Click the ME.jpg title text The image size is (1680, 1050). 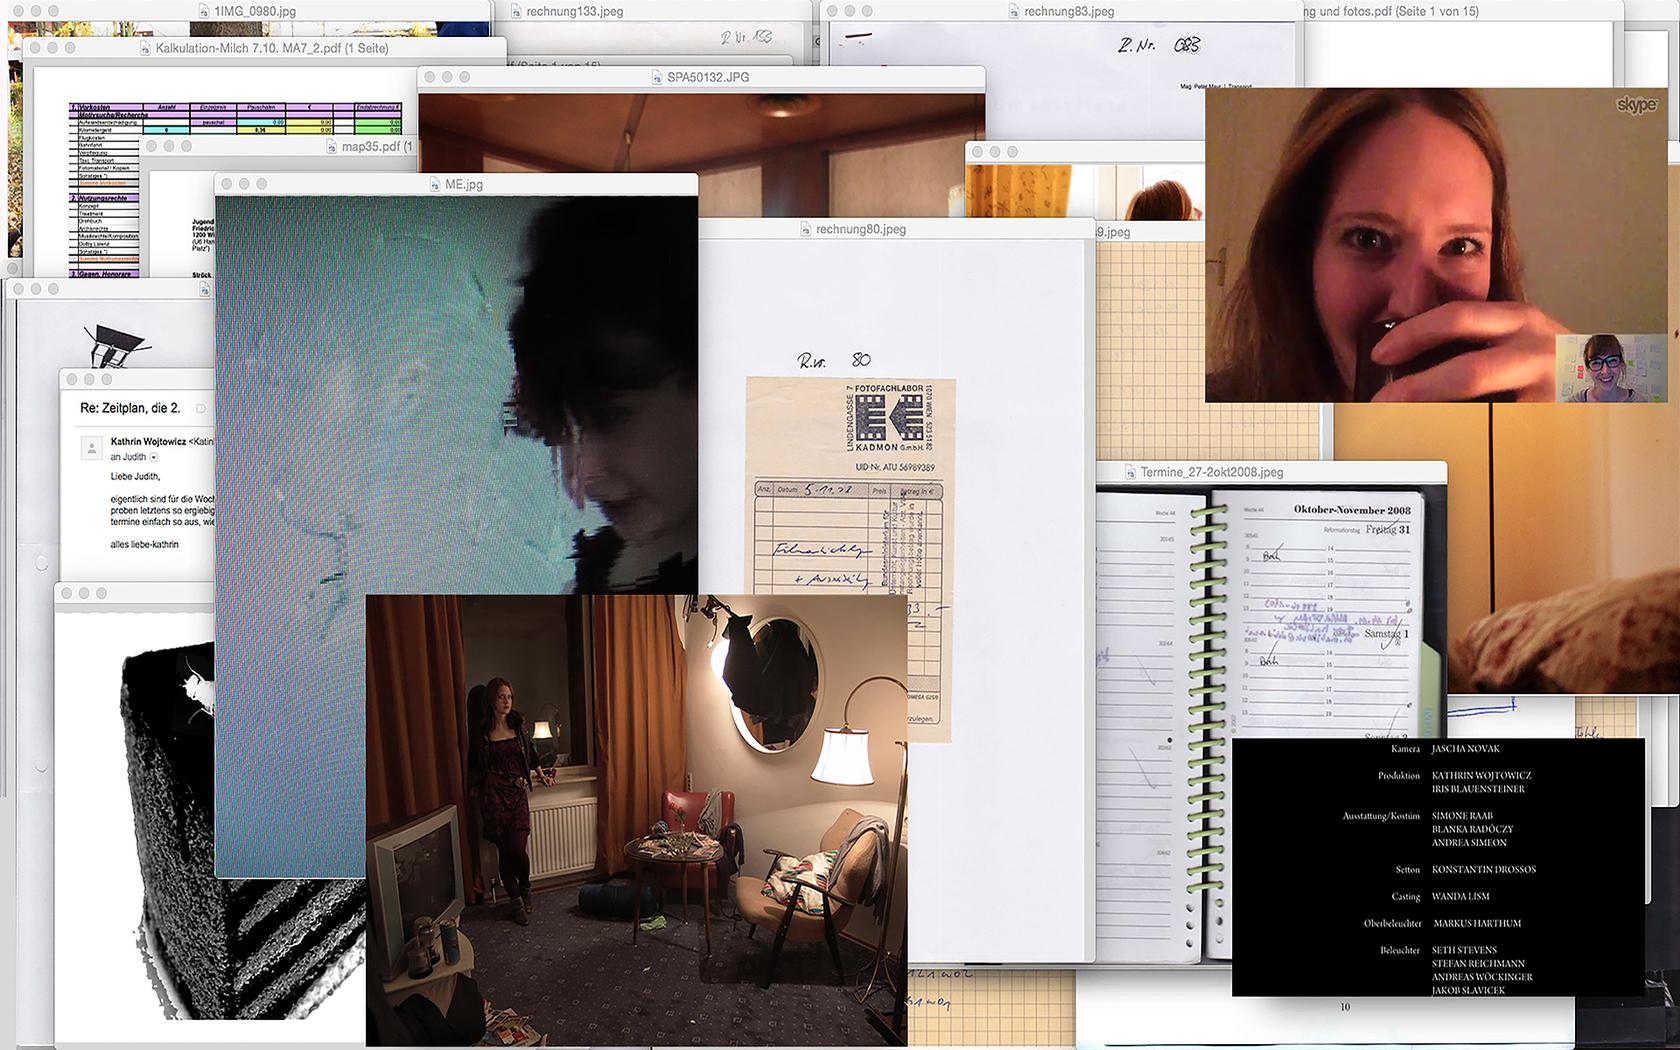coord(464,184)
